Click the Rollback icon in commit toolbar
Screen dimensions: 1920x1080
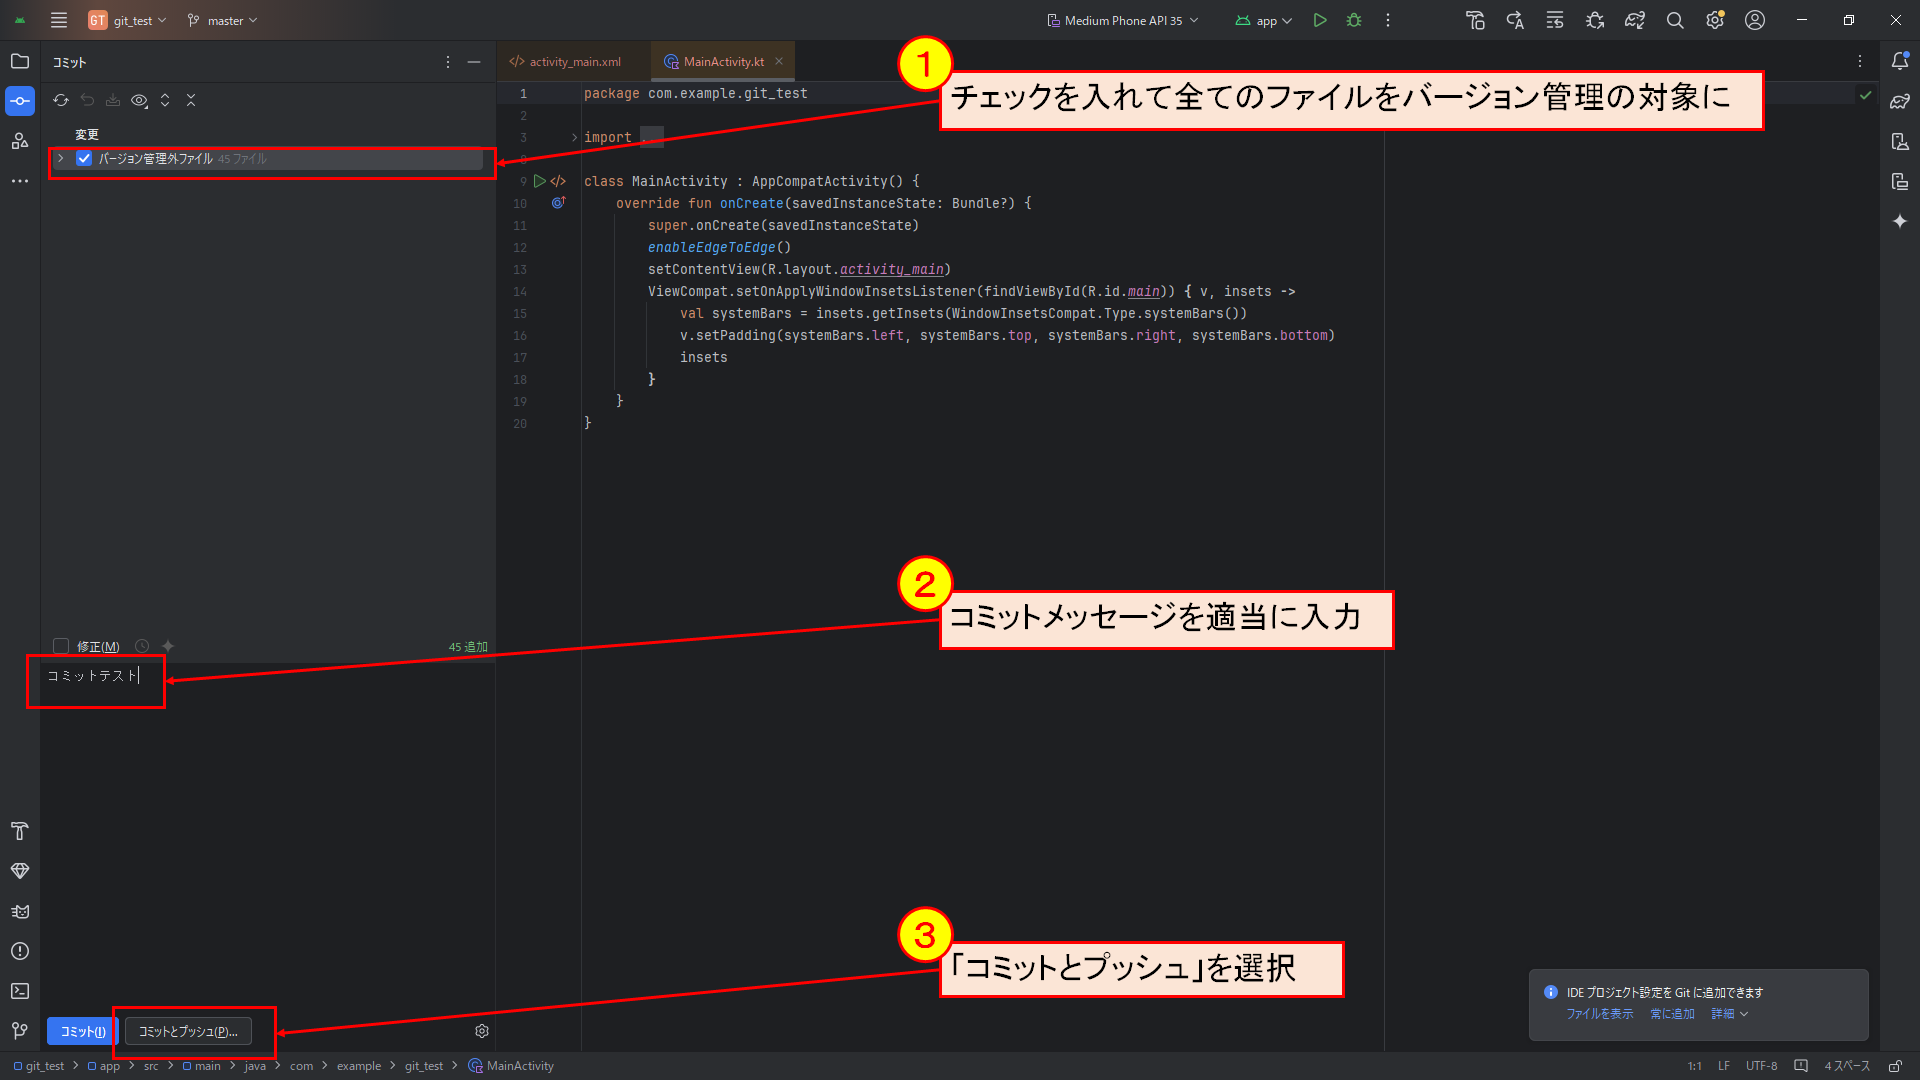87,100
